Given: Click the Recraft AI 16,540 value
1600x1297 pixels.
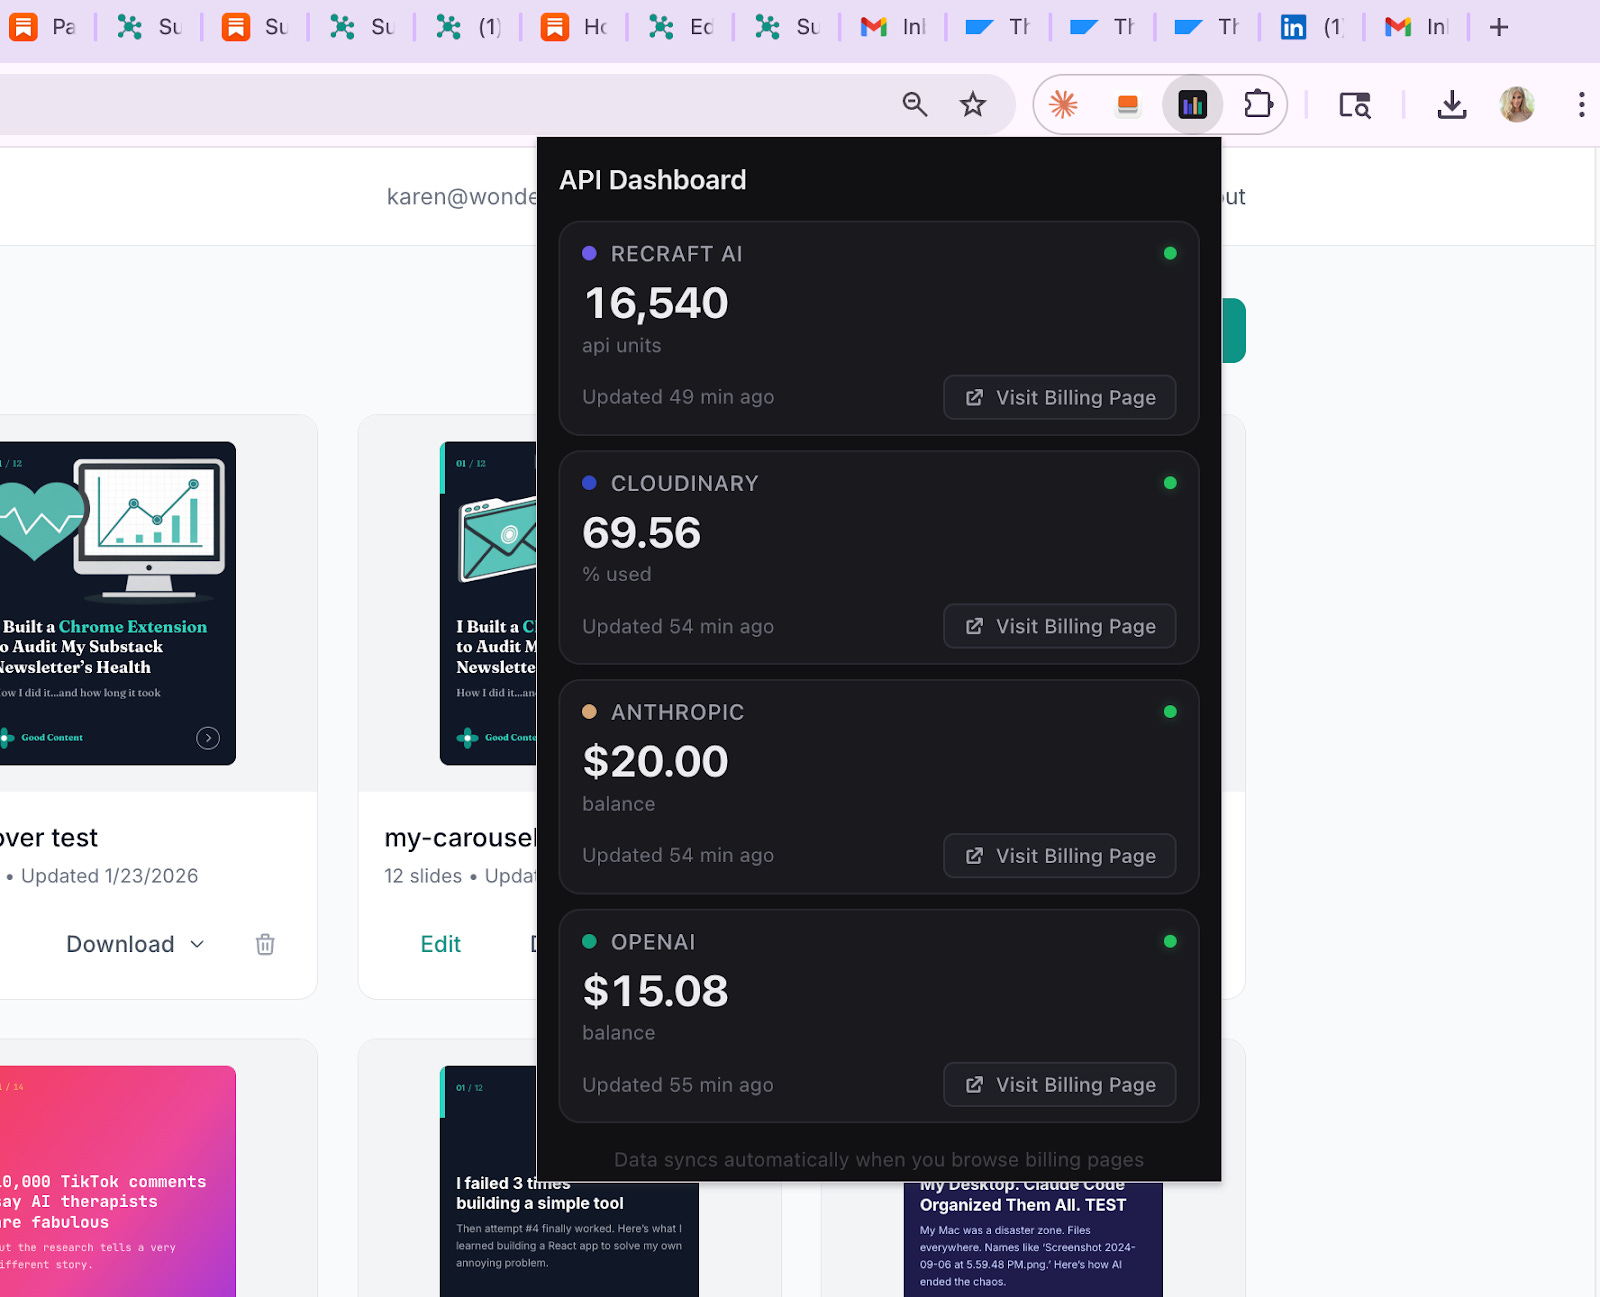Looking at the screenshot, I should tap(656, 303).
